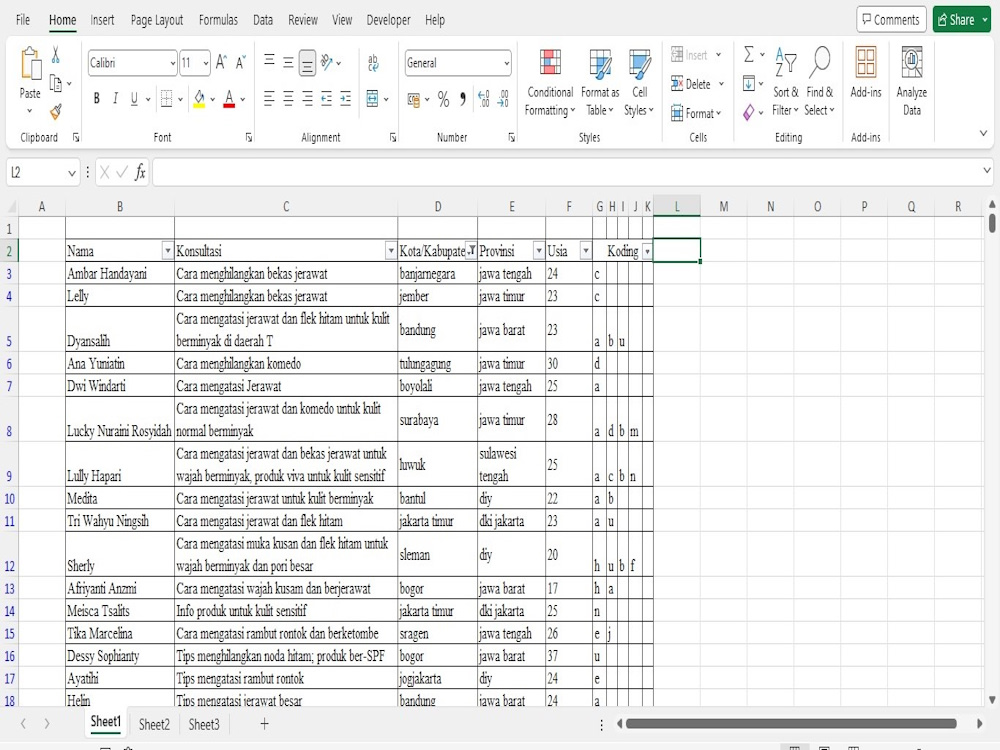Toggle Center horizontal alignment

pyautogui.click(x=288, y=98)
